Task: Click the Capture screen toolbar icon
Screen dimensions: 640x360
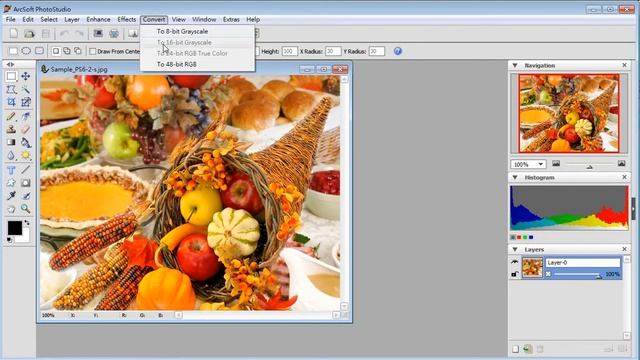Action: tap(98, 33)
